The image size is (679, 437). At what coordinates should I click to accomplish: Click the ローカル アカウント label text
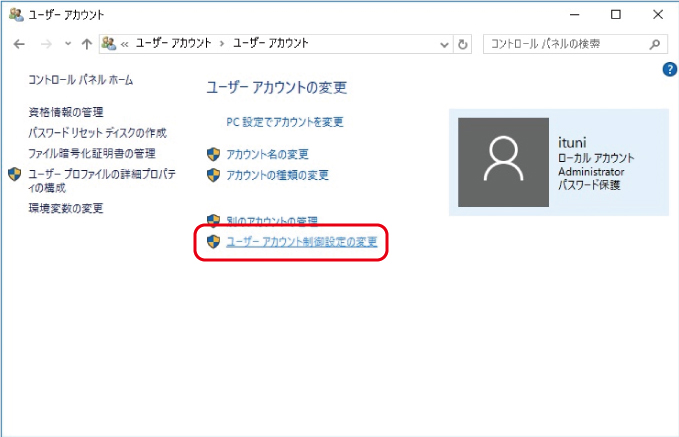596,158
